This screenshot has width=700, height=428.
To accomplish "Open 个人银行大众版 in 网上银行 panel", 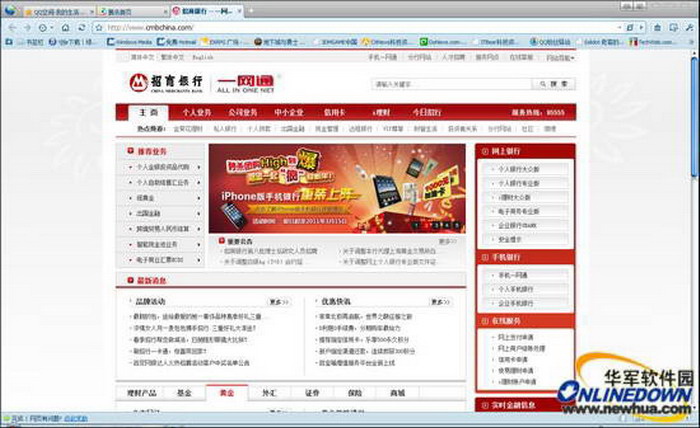I will (519, 169).
